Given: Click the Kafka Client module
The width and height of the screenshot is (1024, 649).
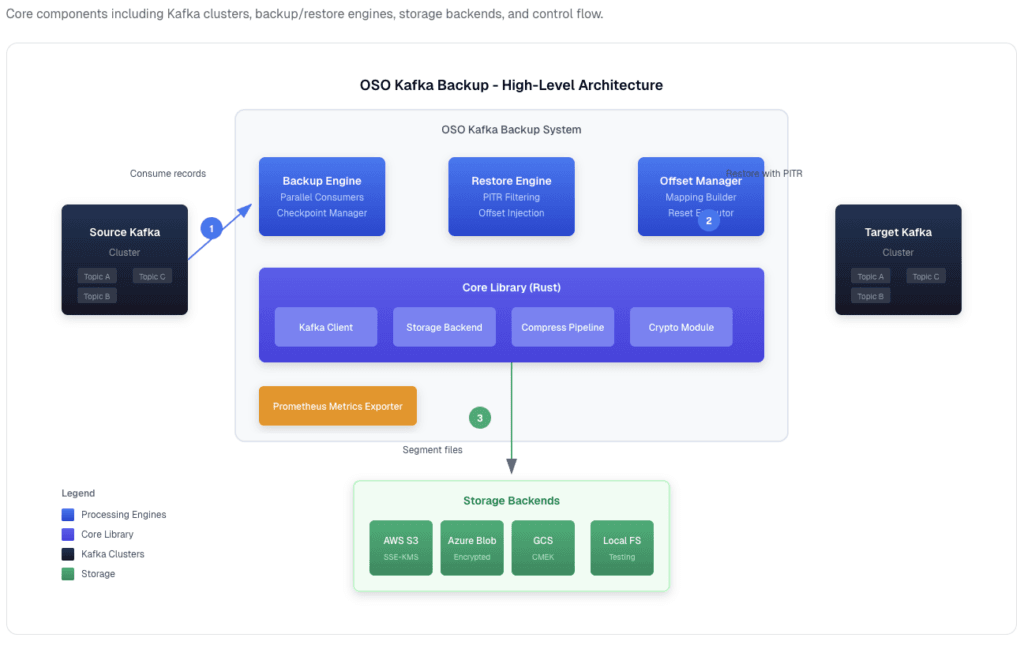Looking at the screenshot, I should click(326, 327).
